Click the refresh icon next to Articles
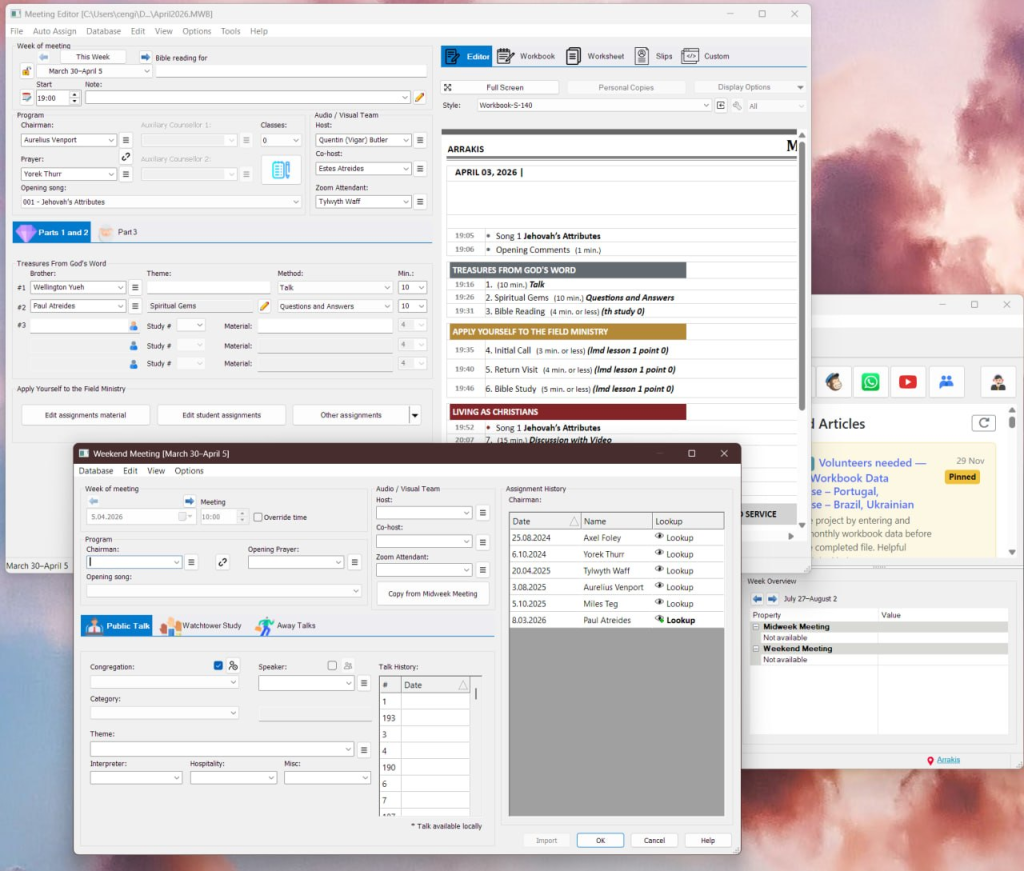The width and height of the screenshot is (1024, 871). pos(984,423)
